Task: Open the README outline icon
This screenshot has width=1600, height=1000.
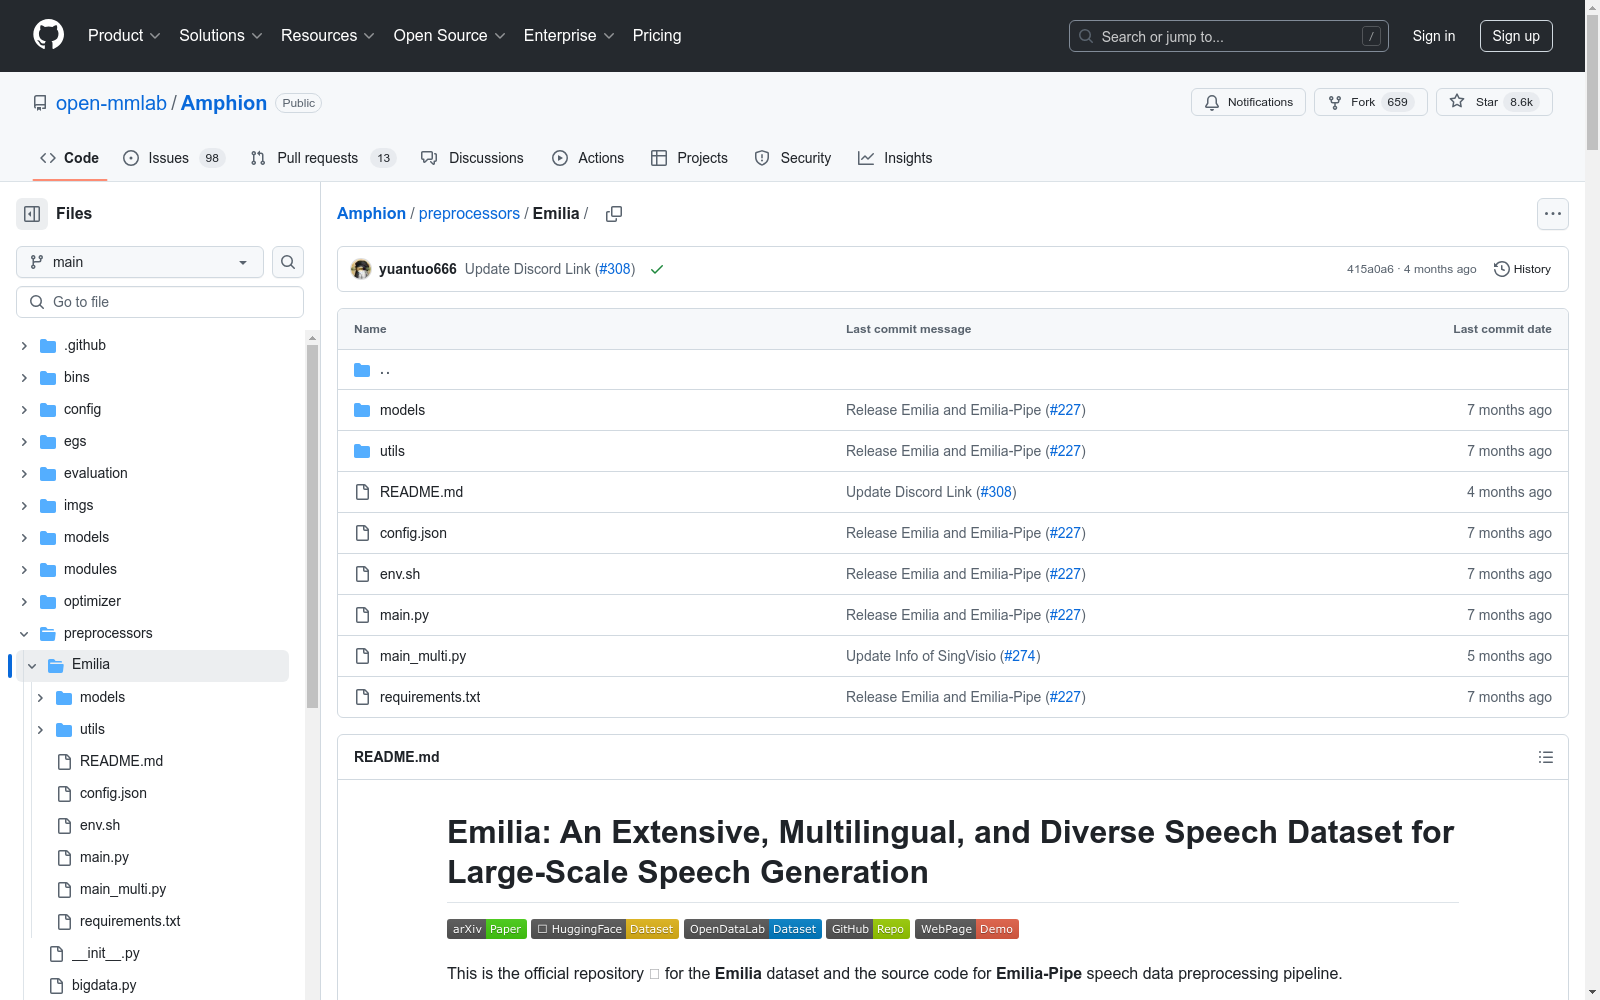Action: point(1545,757)
